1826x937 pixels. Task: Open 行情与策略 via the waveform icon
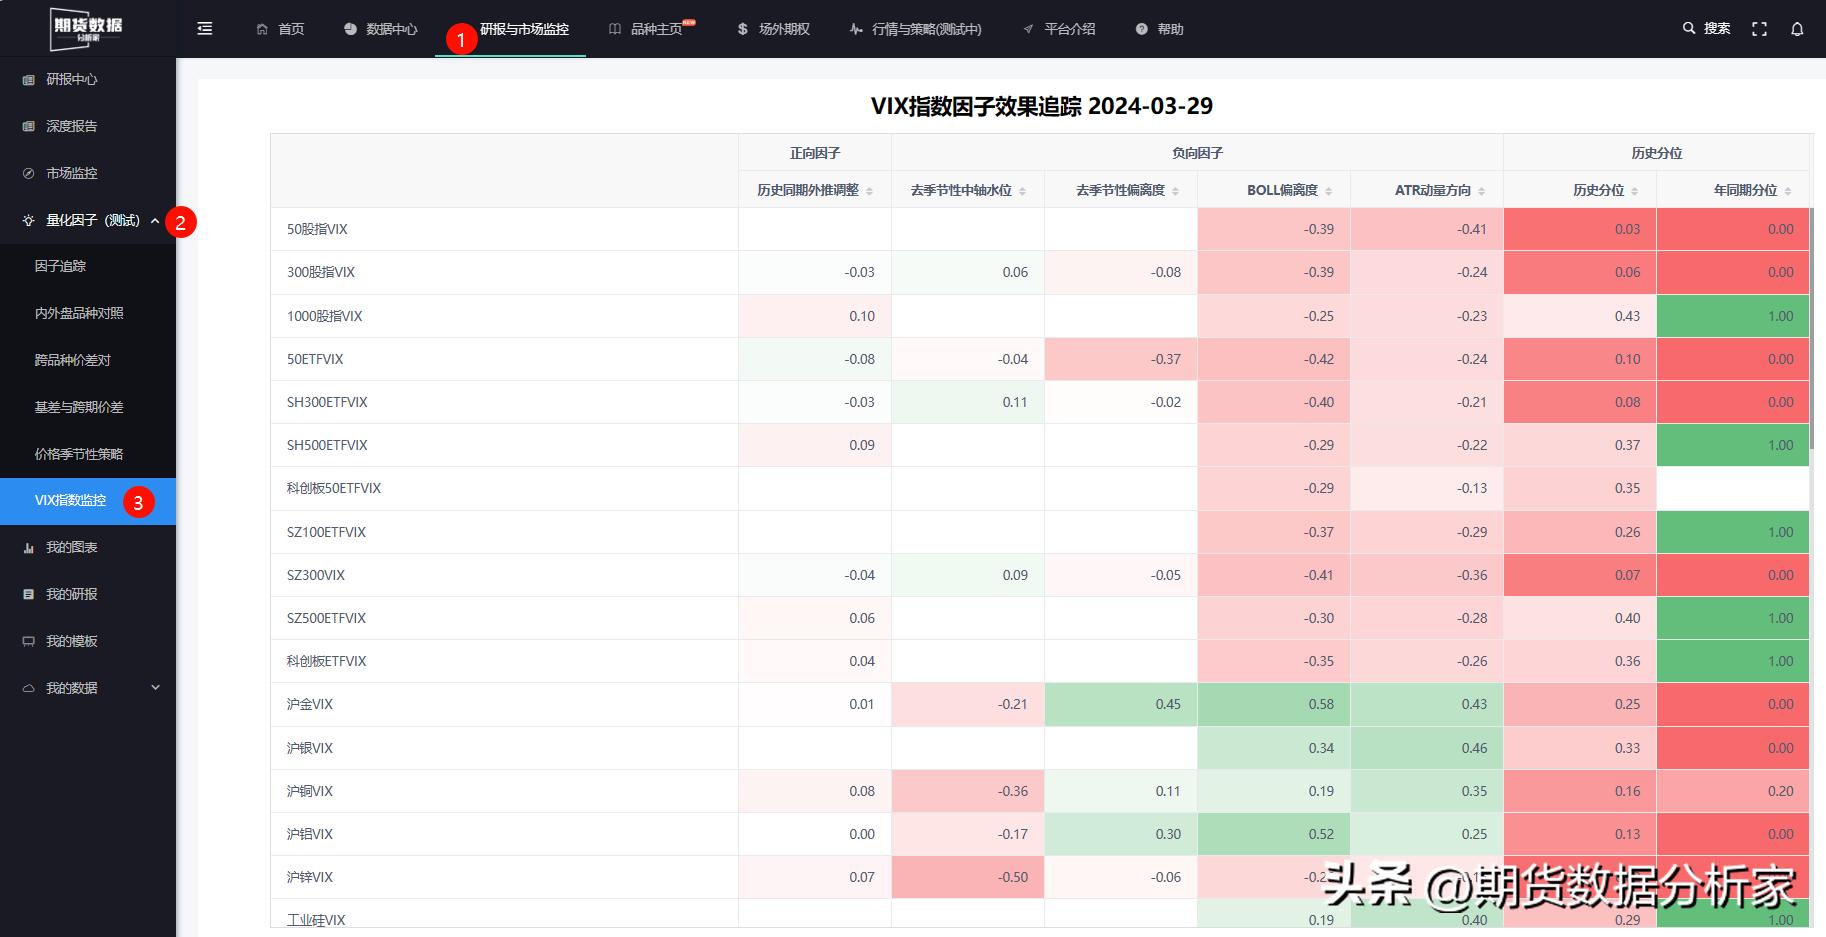pyautogui.click(x=855, y=28)
